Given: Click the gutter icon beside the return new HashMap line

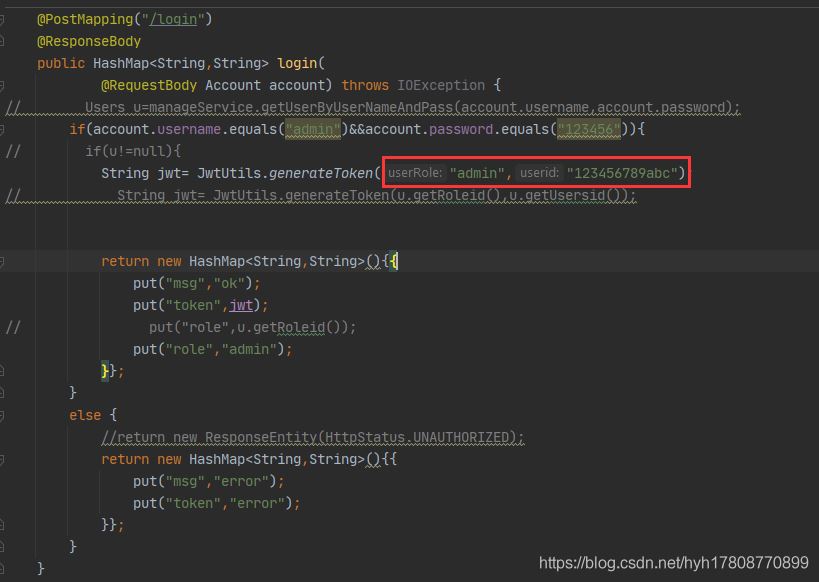Looking at the screenshot, I should click(x=8, y=261).
